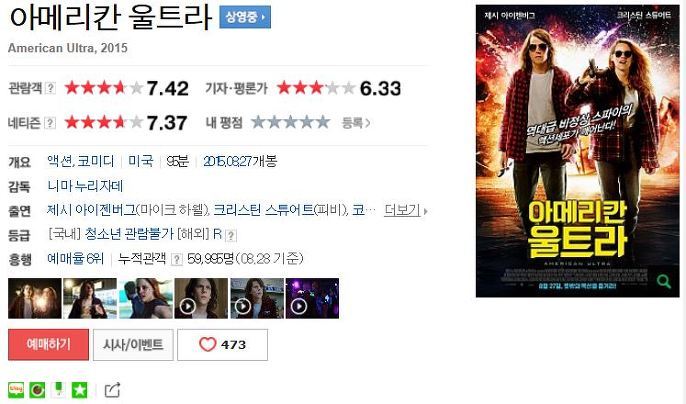Expand cast list with 더보기
686x404 pixels.
coord(406,211)
